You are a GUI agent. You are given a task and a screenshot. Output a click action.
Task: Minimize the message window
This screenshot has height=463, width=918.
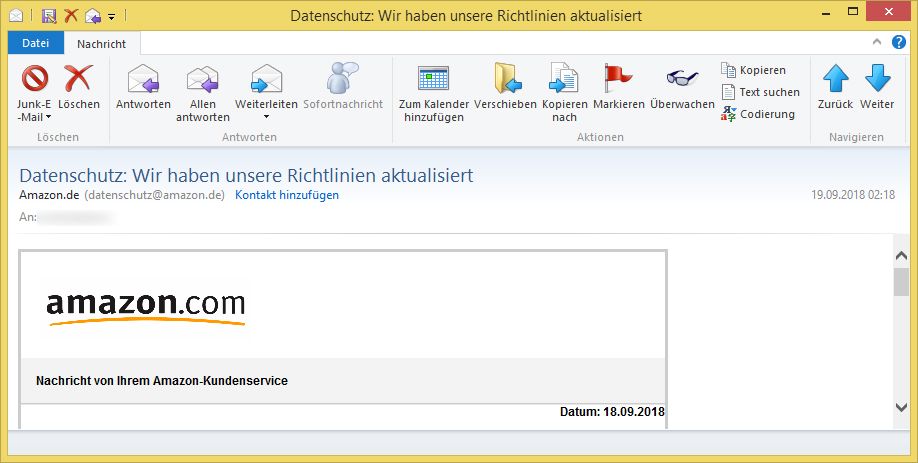(826, 13)
